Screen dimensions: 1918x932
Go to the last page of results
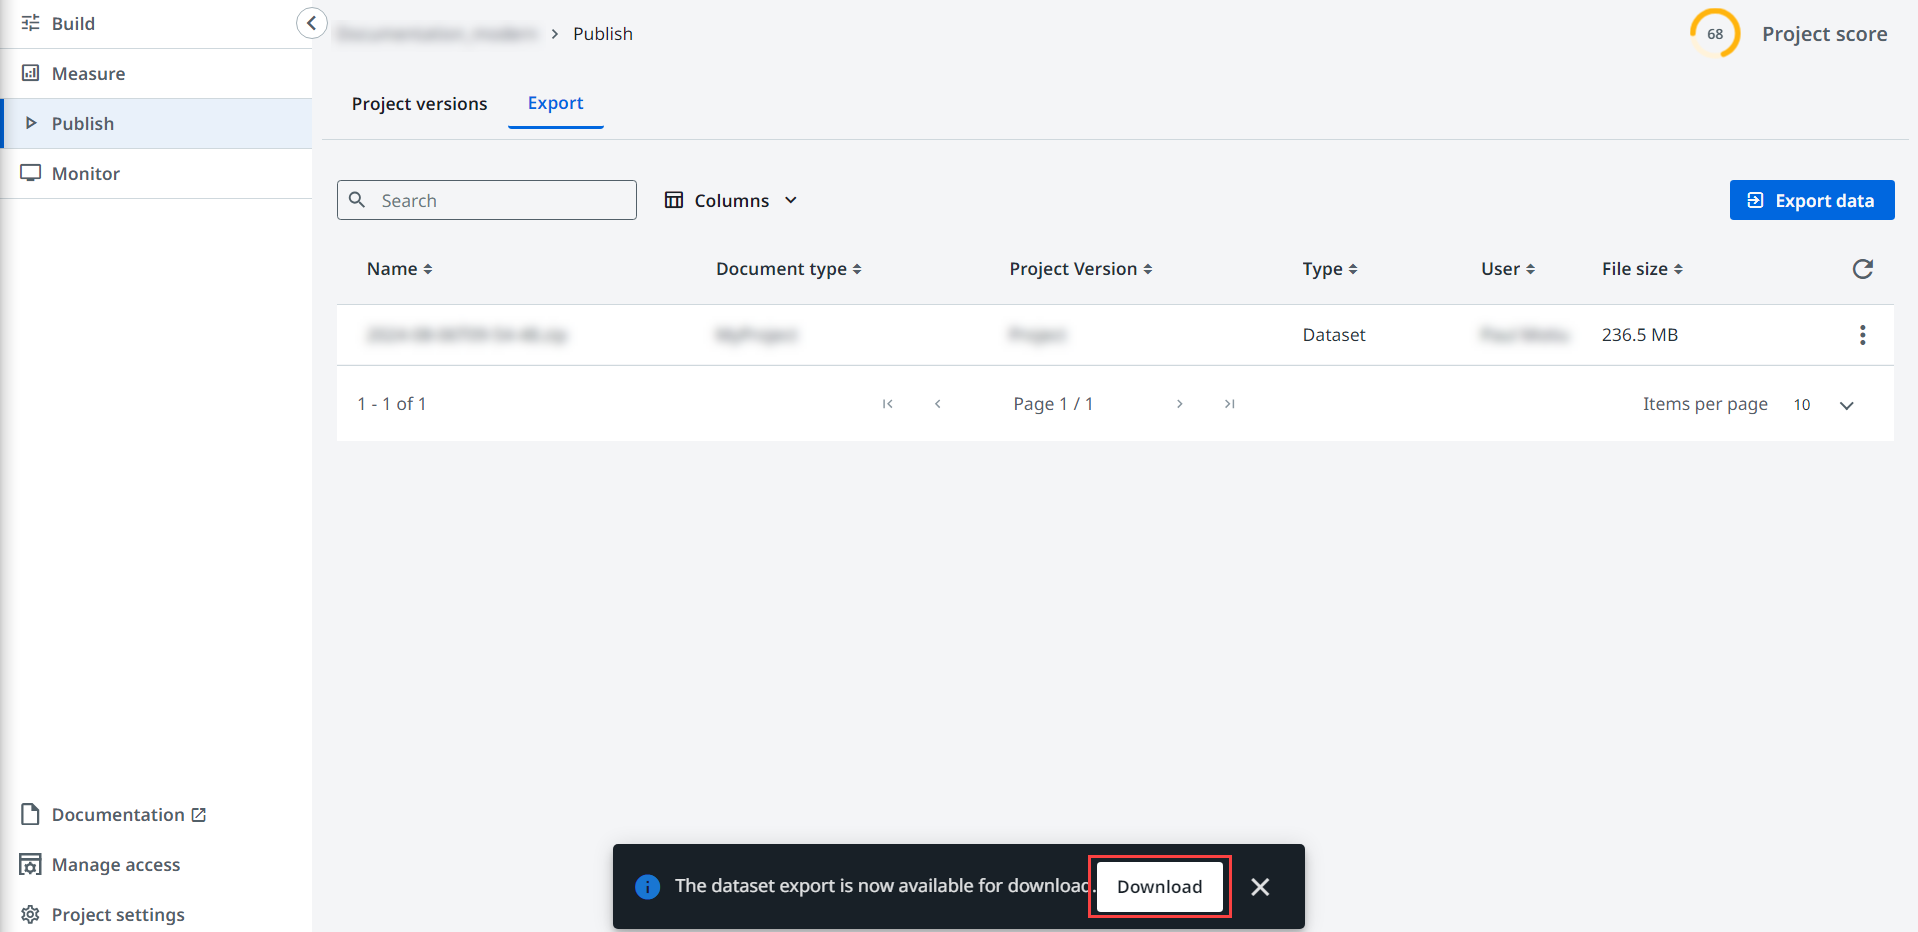pyautogui.click(x=1229, y=404)
